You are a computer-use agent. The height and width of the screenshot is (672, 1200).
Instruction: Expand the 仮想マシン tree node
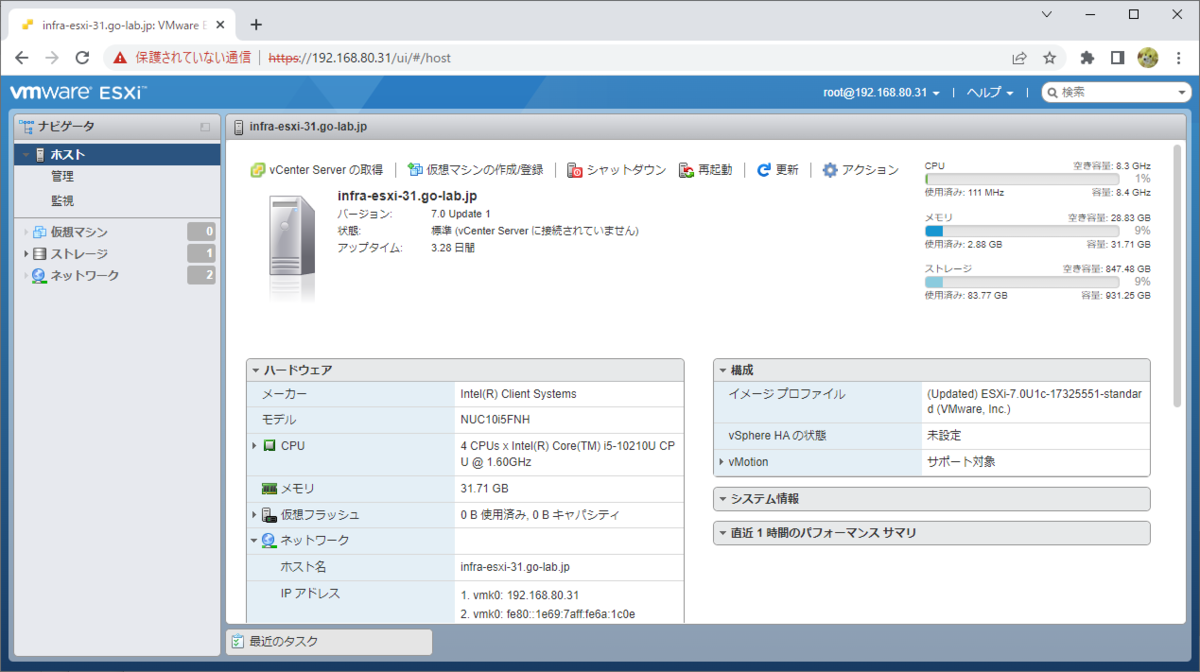[x=26, y=233]
